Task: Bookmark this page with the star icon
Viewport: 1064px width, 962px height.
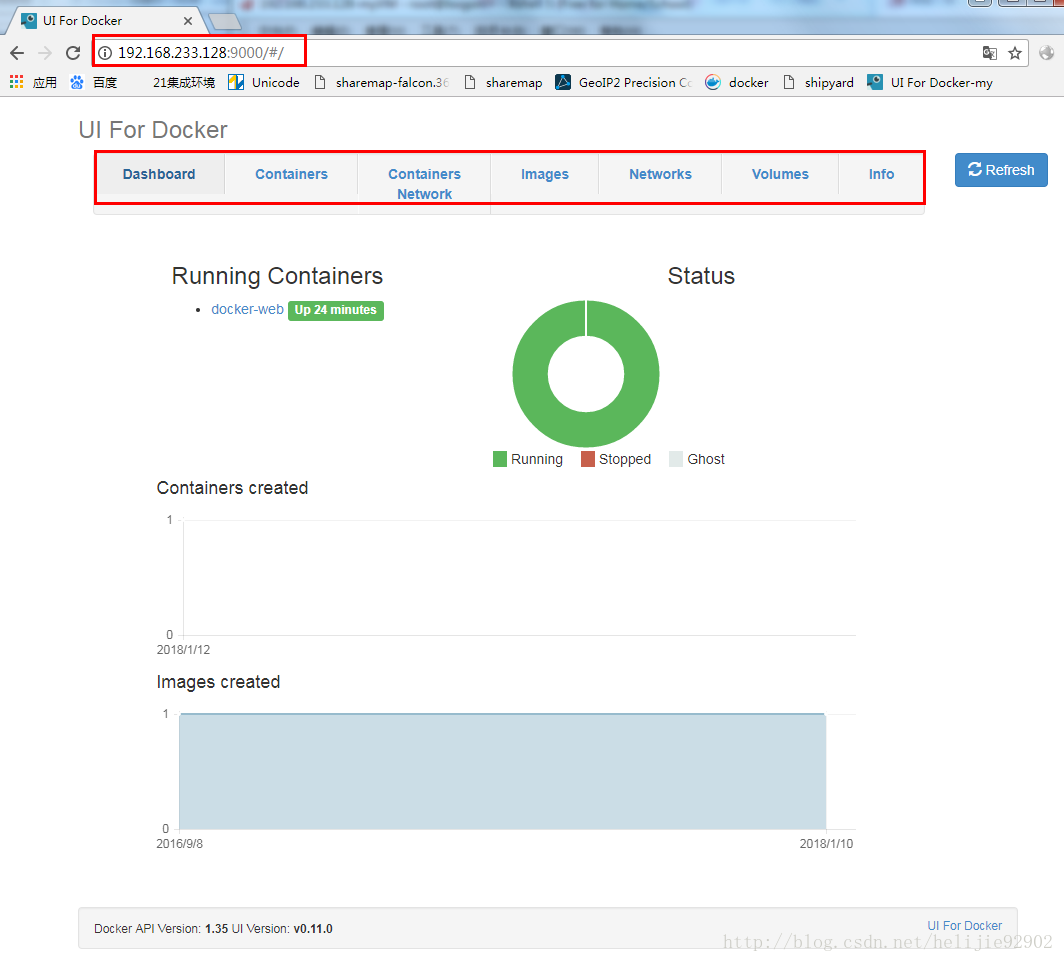Action: [x=1014, y=53]
